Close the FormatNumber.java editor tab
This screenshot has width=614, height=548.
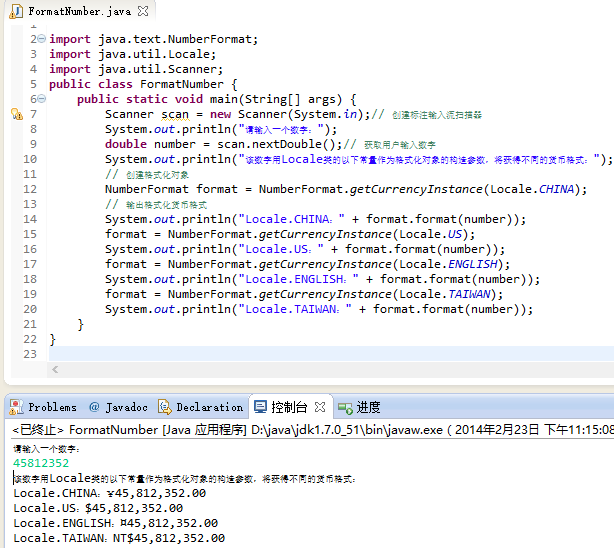[x=143, y=11]
